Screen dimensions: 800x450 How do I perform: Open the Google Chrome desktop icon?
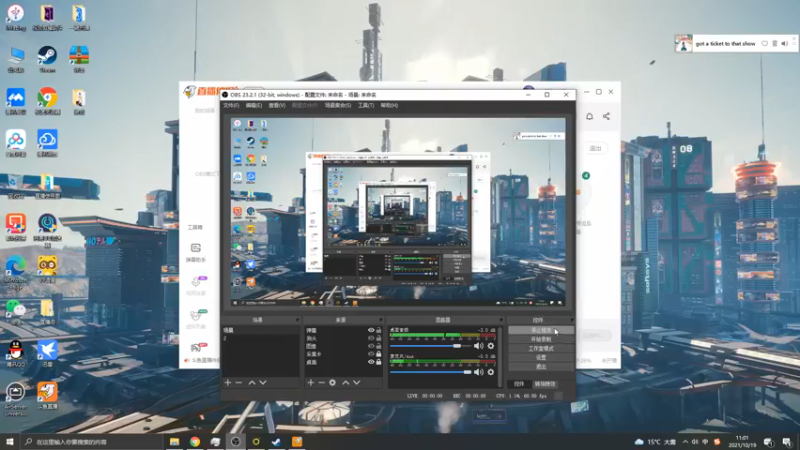click(47, 101)
